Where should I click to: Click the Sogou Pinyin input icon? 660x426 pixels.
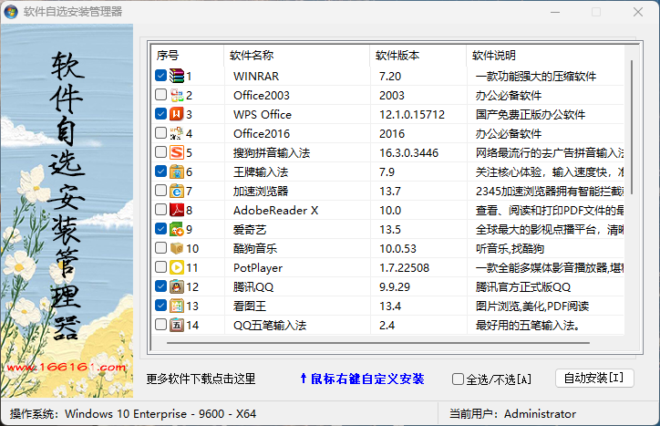click(177, 153)
